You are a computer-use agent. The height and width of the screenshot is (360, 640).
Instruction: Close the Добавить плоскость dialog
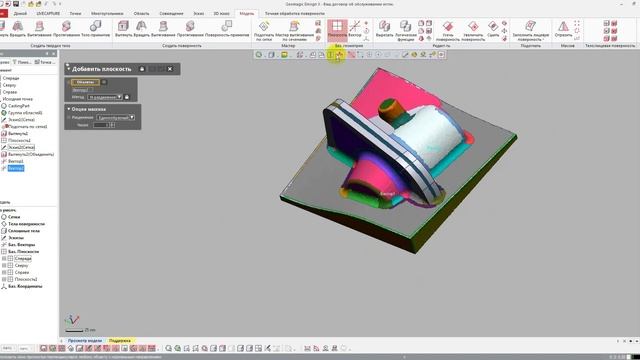coord(170,69)
